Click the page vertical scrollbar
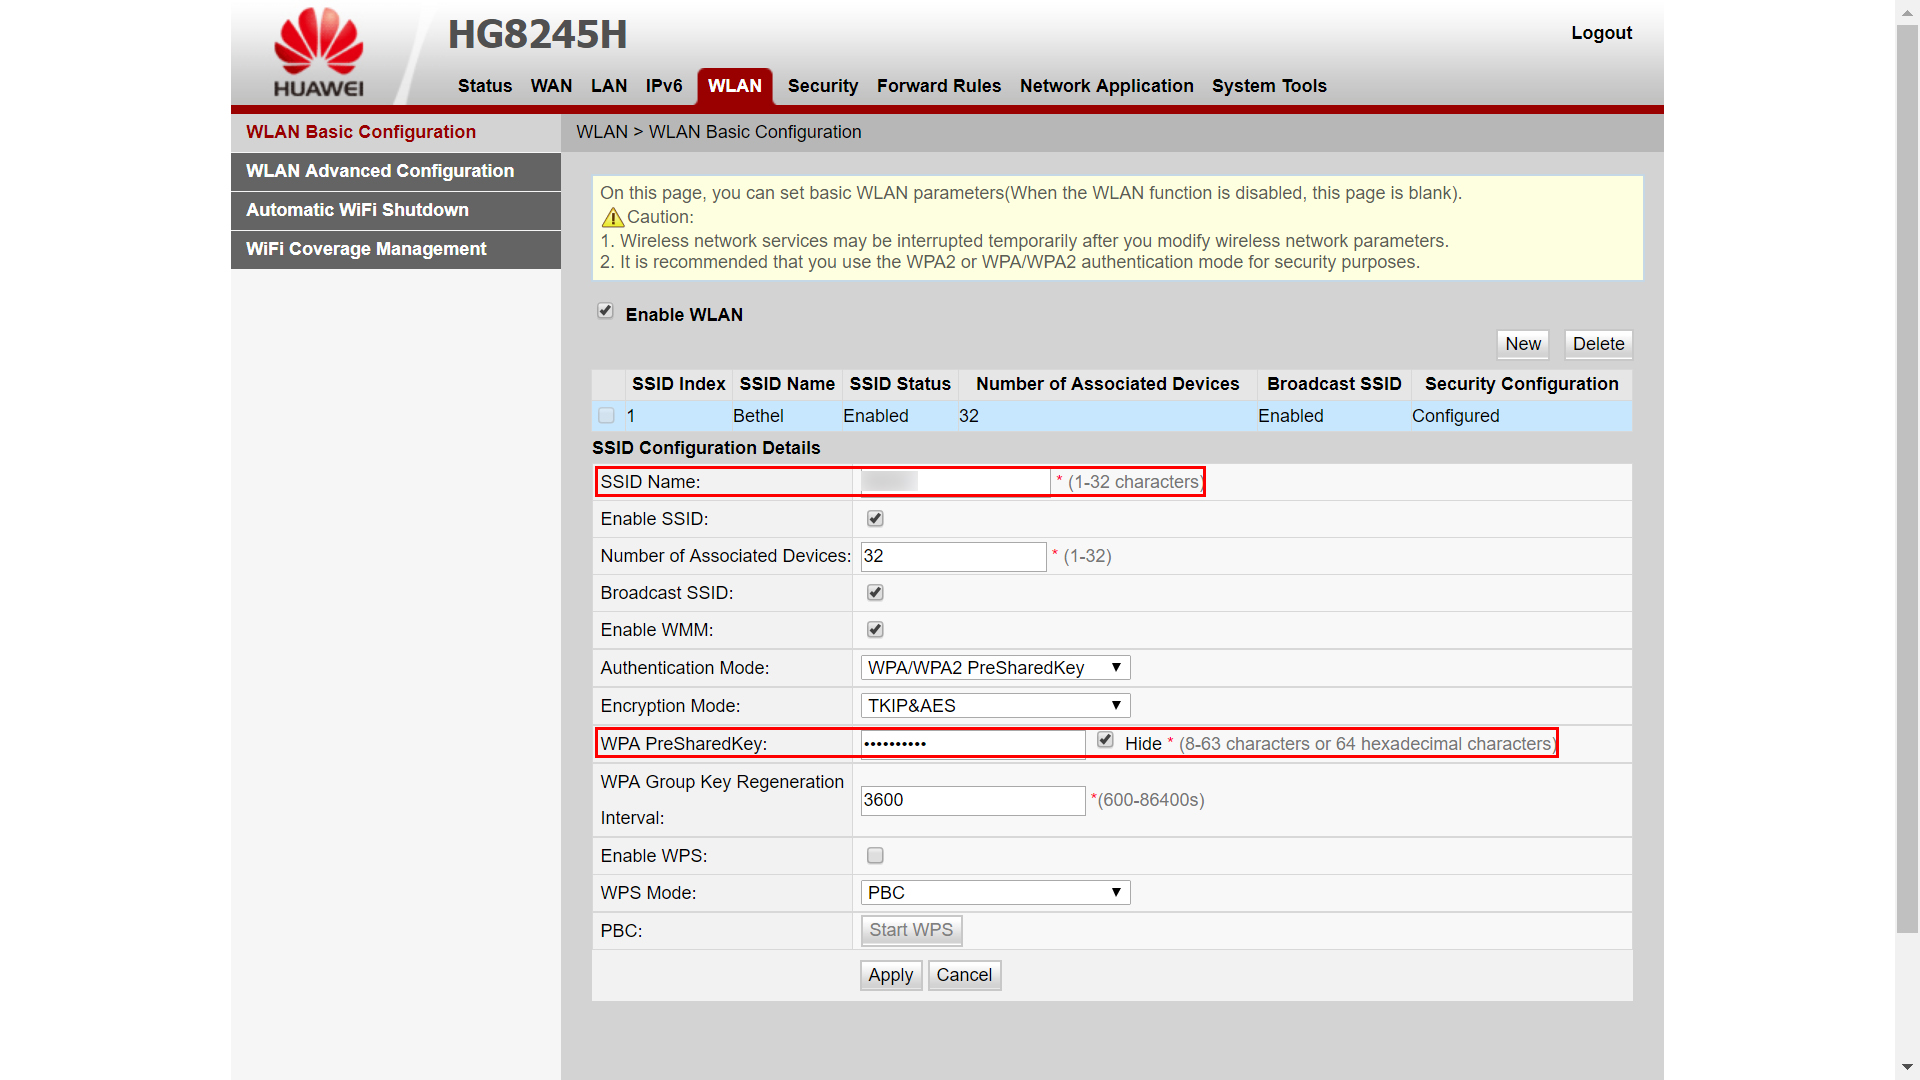 click(x=1907, y=480)
